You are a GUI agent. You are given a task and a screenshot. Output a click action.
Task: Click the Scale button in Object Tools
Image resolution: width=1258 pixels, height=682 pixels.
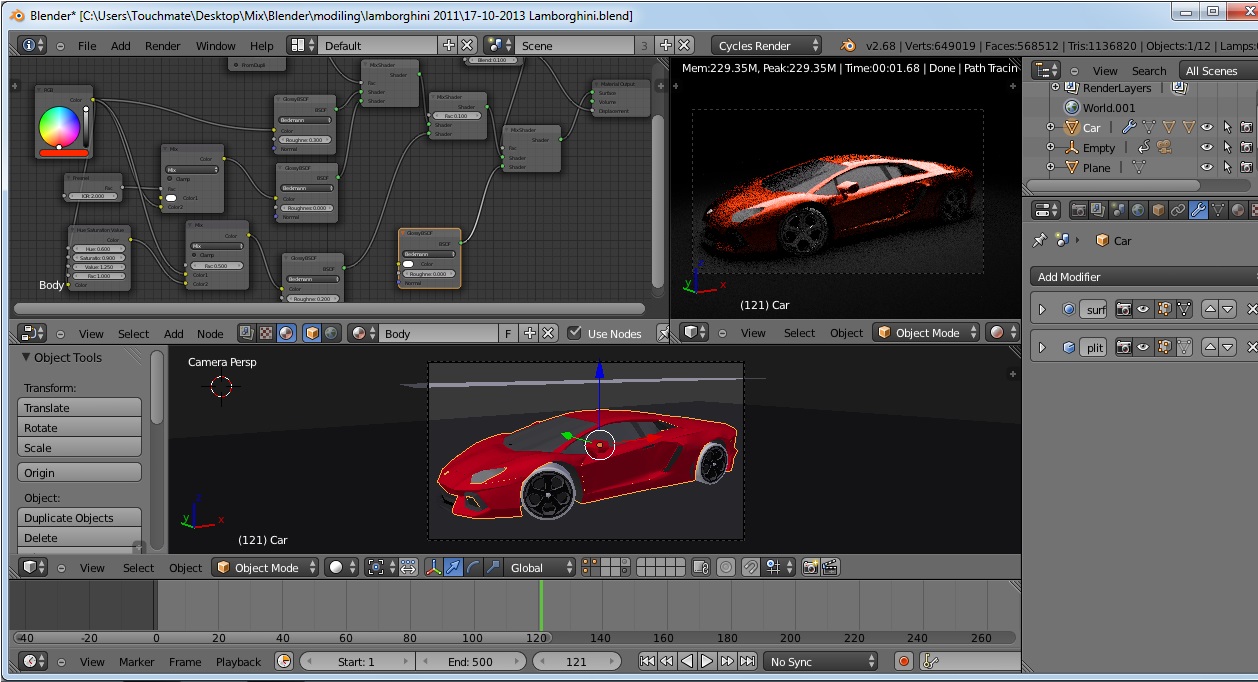click(80, 447)
